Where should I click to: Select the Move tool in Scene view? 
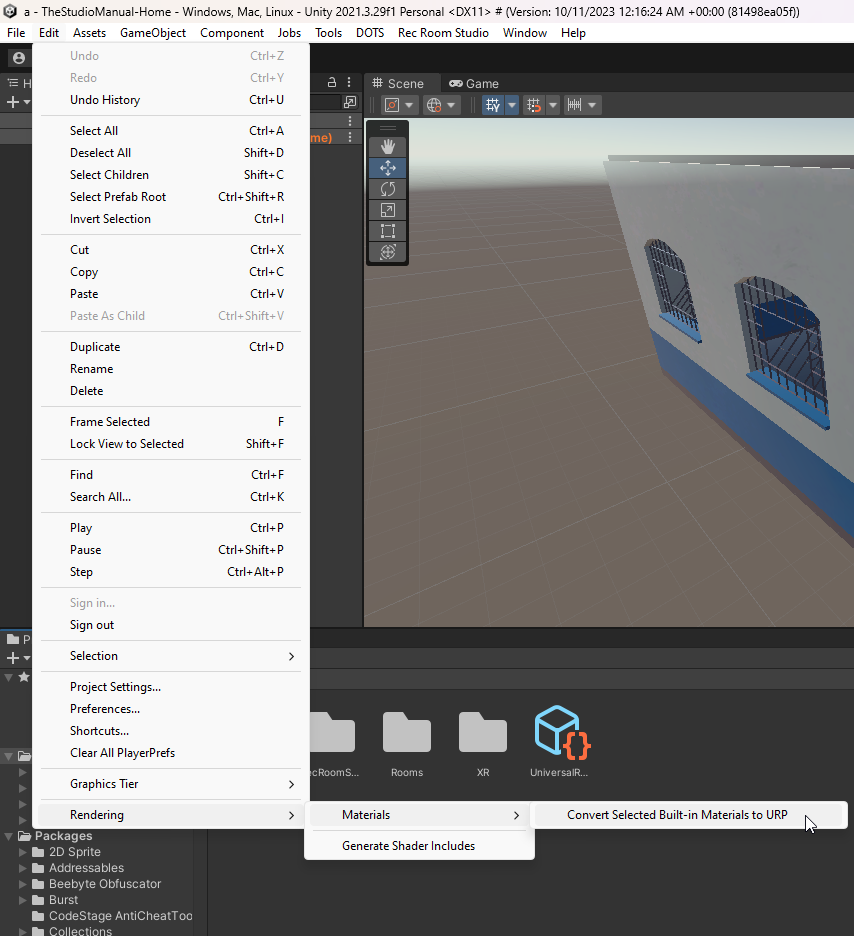[x=388, y=168]
